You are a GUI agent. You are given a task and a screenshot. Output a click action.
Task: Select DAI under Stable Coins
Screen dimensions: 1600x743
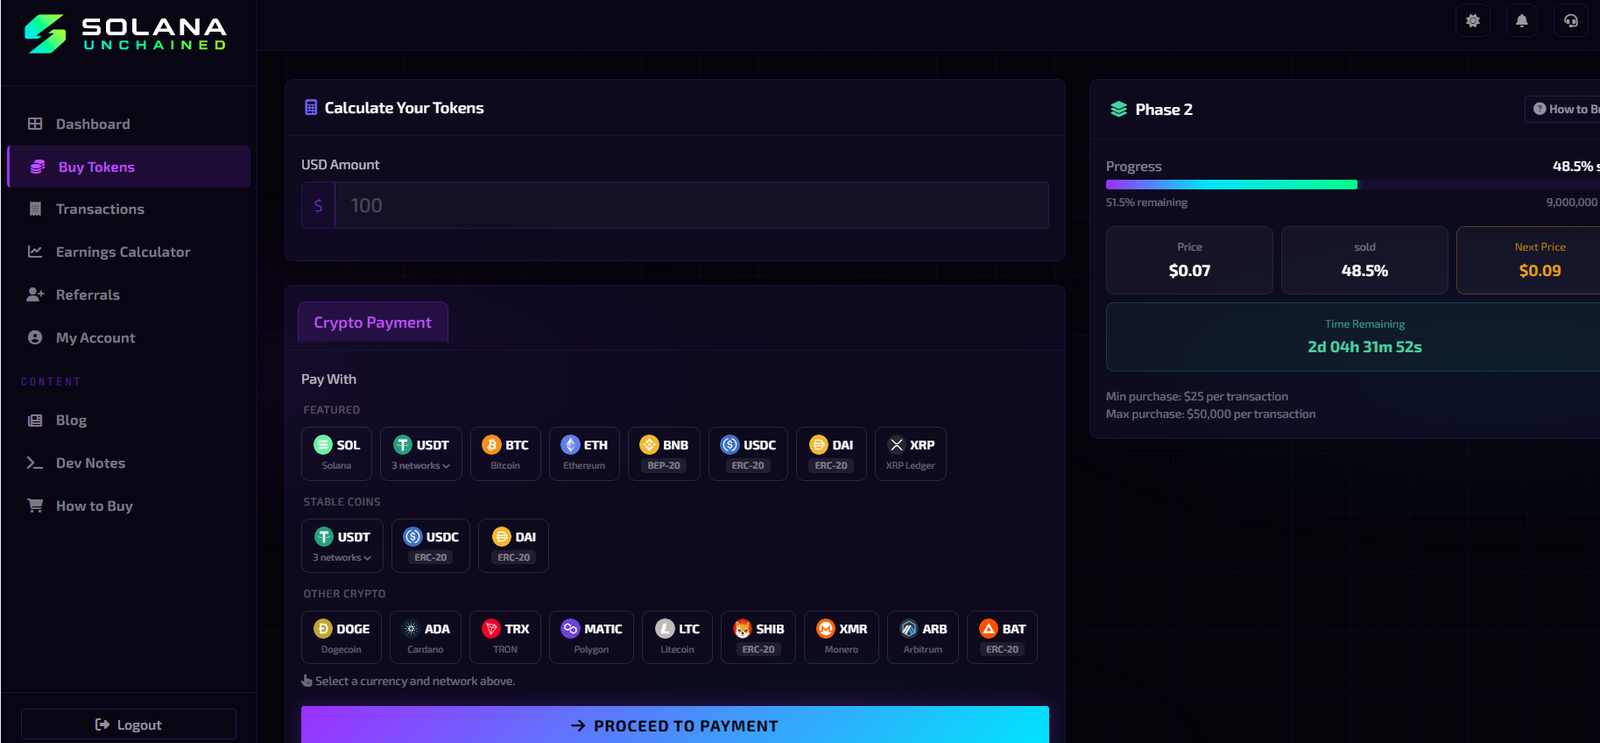[514, 546]
